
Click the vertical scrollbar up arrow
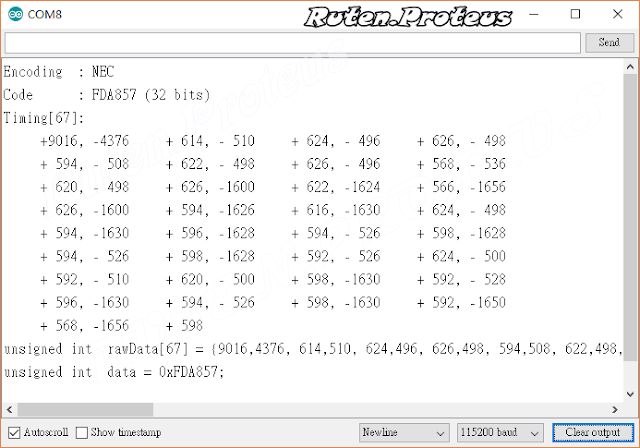tap(630, 67)
